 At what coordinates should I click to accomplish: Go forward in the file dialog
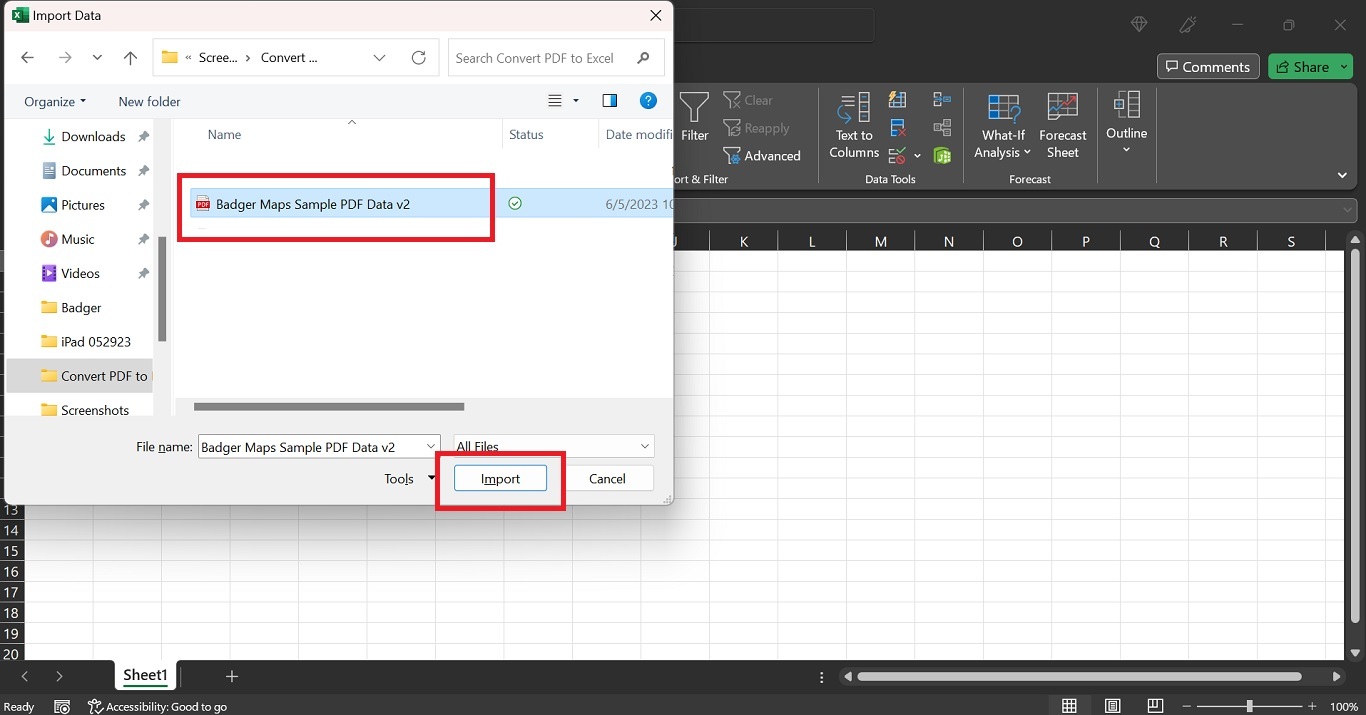[x=65, y=58]
